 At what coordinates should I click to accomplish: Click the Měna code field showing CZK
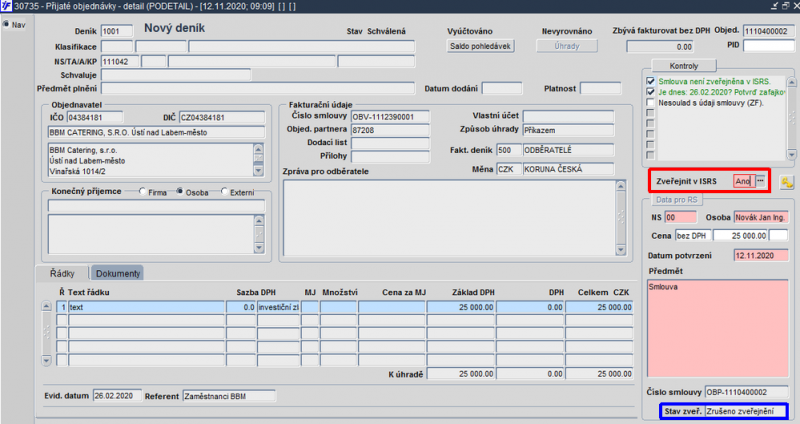[509, 169]
